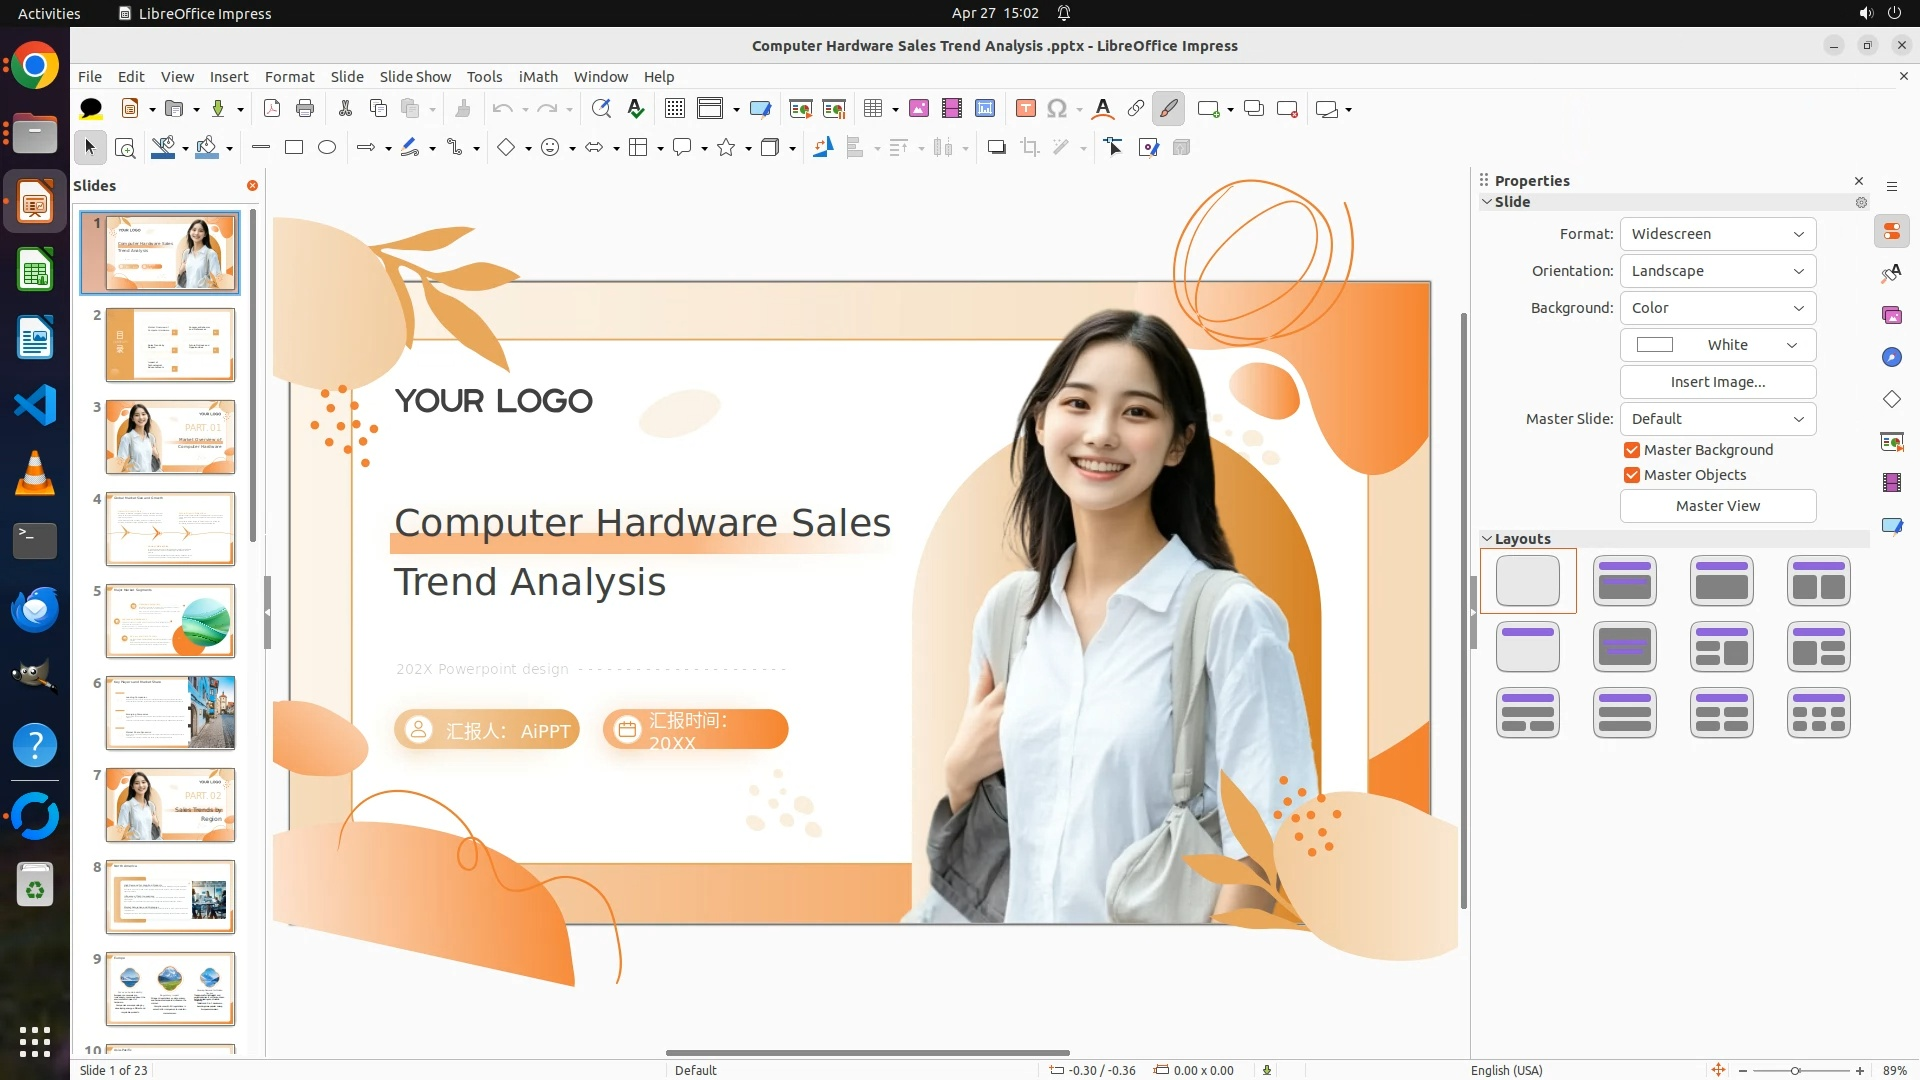Uncheck the Master Background checkbox

1632,450
